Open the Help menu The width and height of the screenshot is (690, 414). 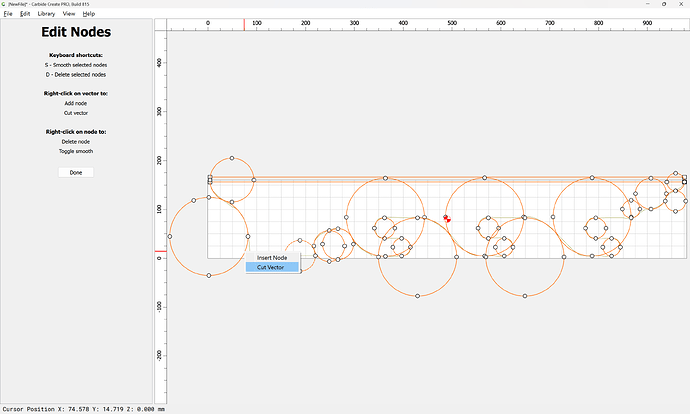89,14
